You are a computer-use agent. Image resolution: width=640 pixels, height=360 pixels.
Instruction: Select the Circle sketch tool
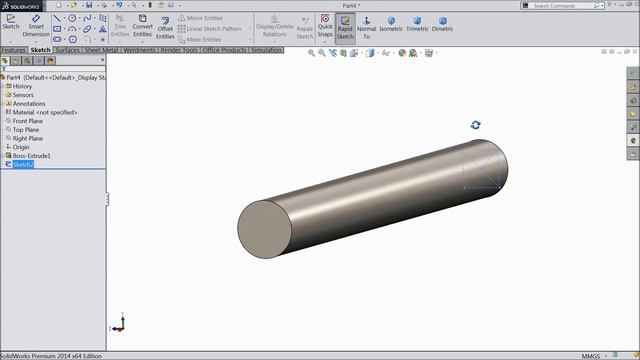[72, 18]
